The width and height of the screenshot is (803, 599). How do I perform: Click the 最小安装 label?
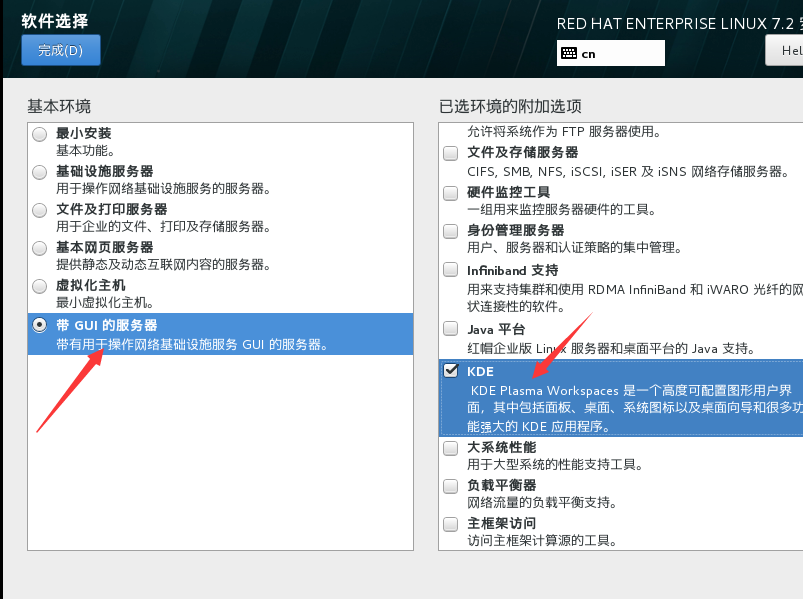click(83, 134)
